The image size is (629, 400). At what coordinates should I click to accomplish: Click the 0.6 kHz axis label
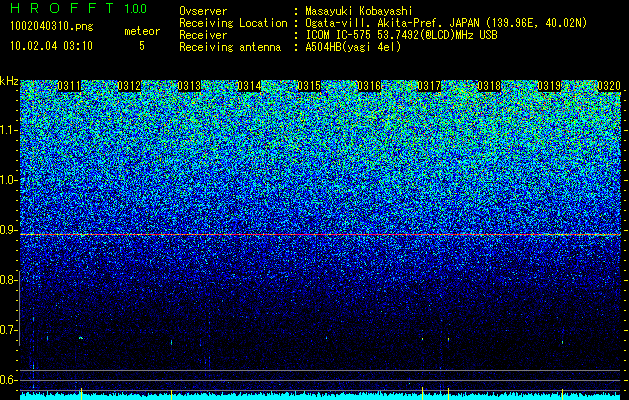click(8, 380)
